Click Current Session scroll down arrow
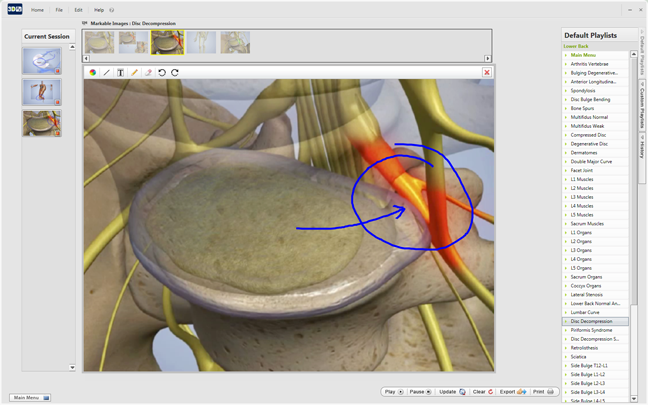The height and width of the screenshot is (405, 648). (x=72, y=367)
